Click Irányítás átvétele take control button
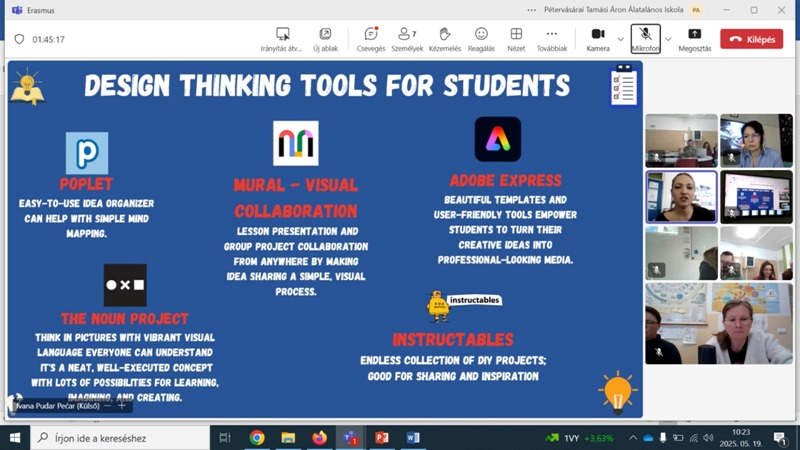Image resolution: width=800 pixels, height=450 pixels. click(x=282, y=39)
